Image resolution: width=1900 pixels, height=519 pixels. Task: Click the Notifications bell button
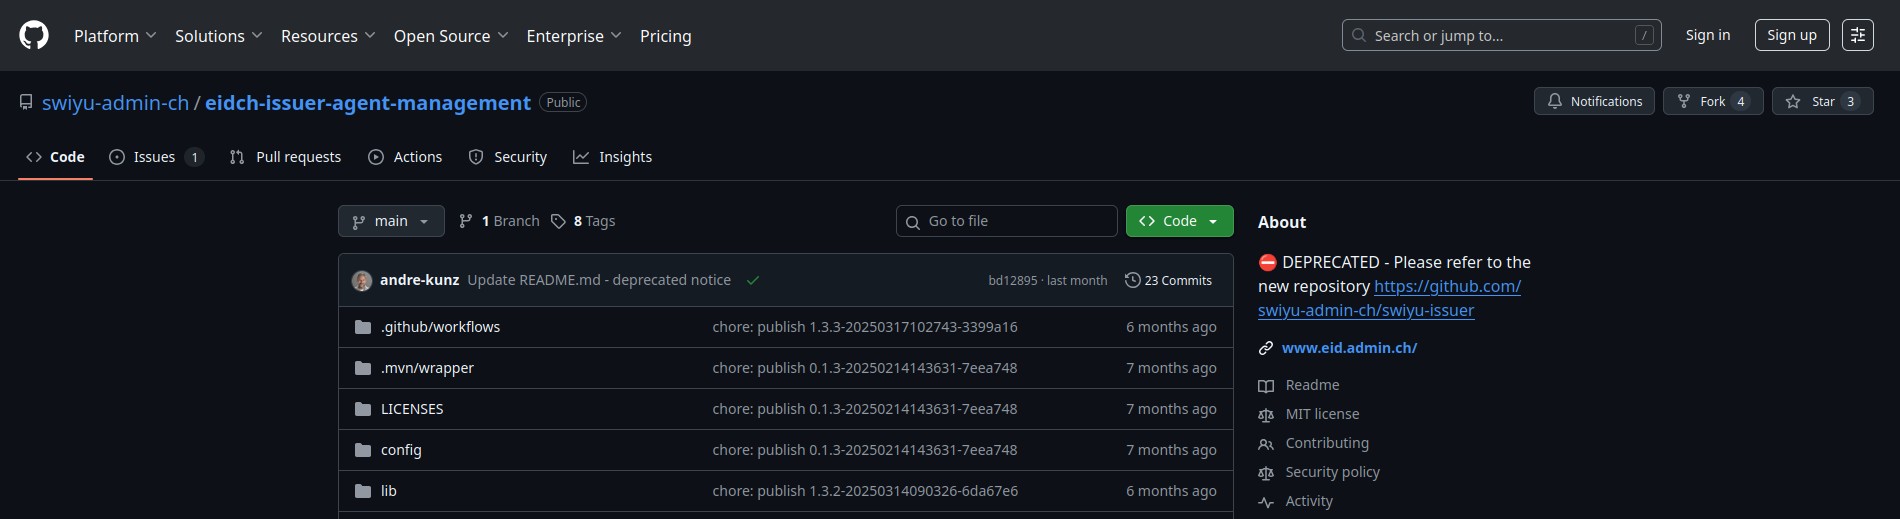click(1594, 101)
